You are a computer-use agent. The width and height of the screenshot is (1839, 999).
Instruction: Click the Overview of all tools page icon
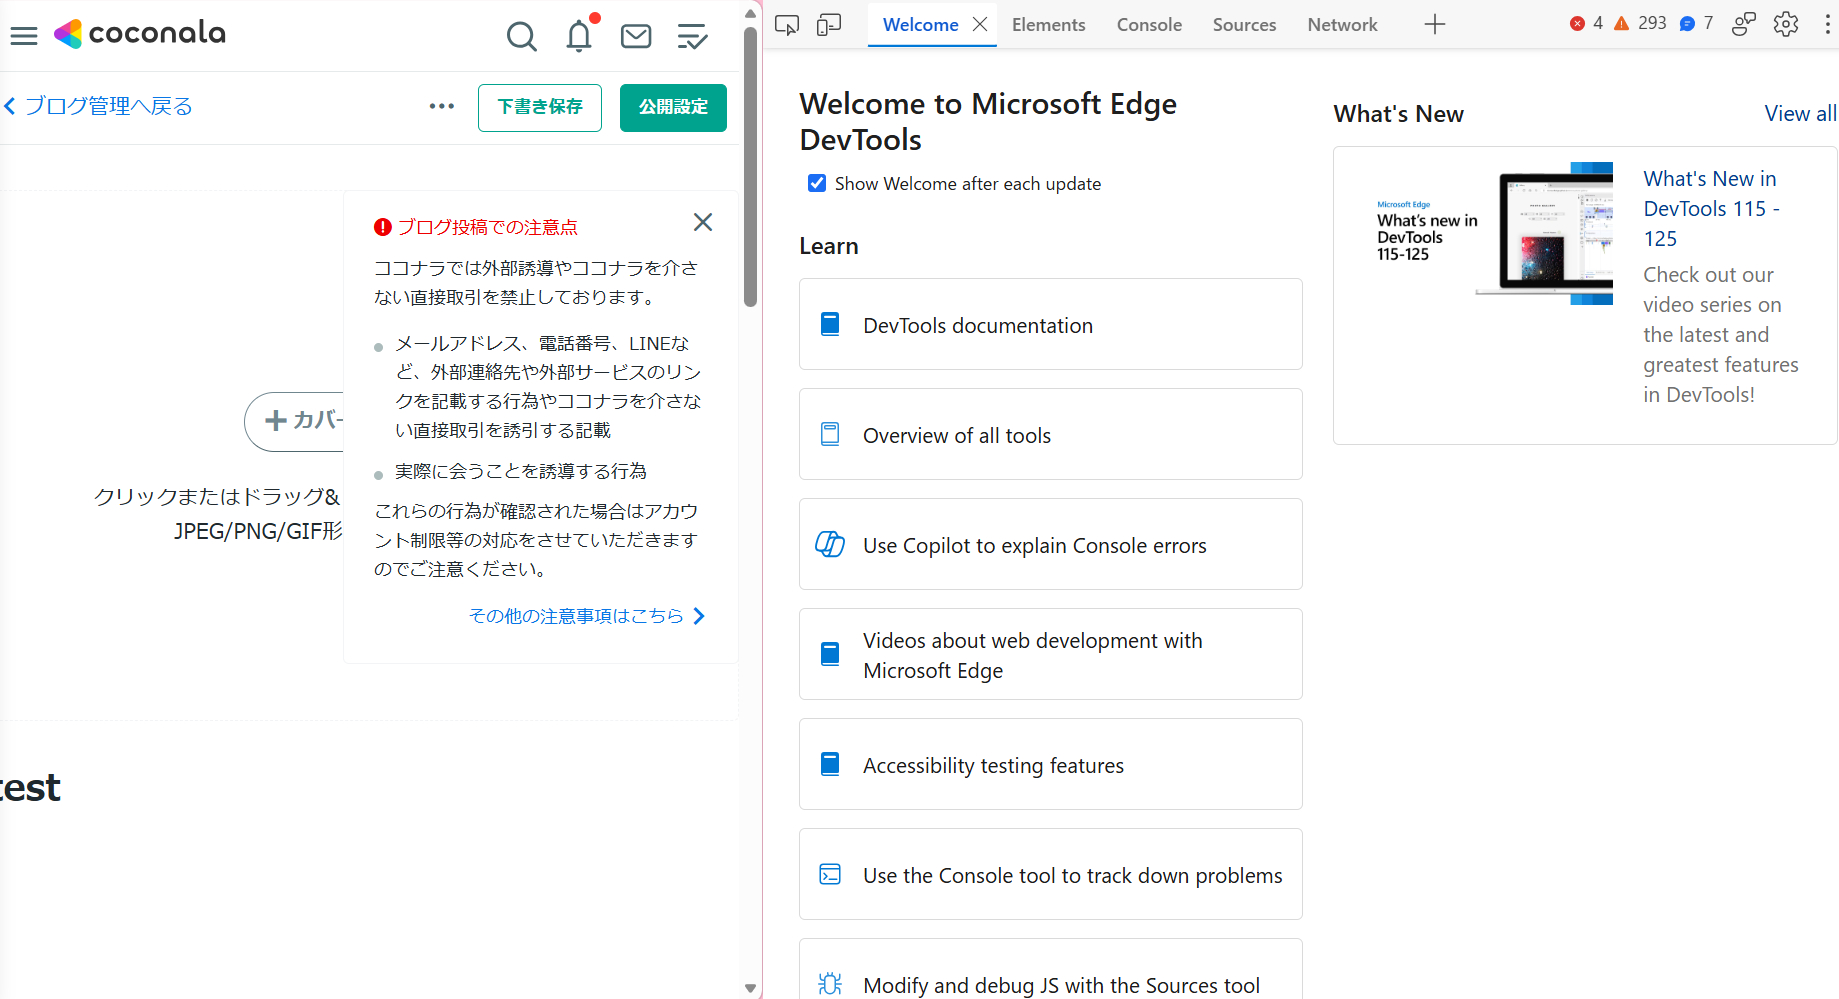coord(830,434)
